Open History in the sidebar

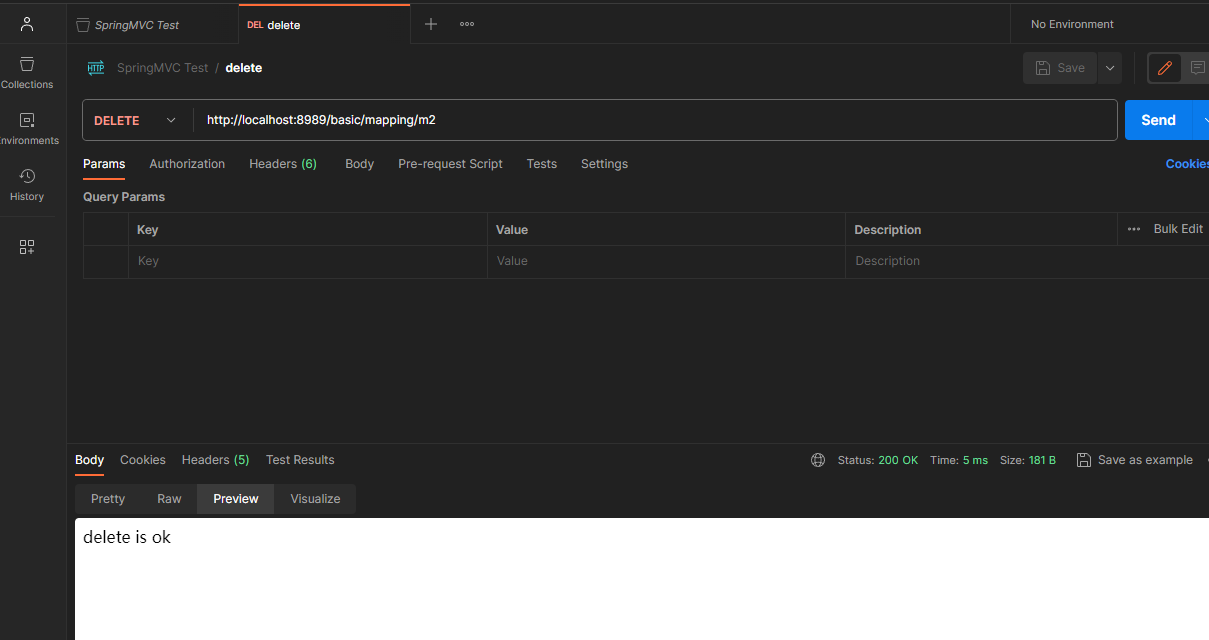(27, 185)
